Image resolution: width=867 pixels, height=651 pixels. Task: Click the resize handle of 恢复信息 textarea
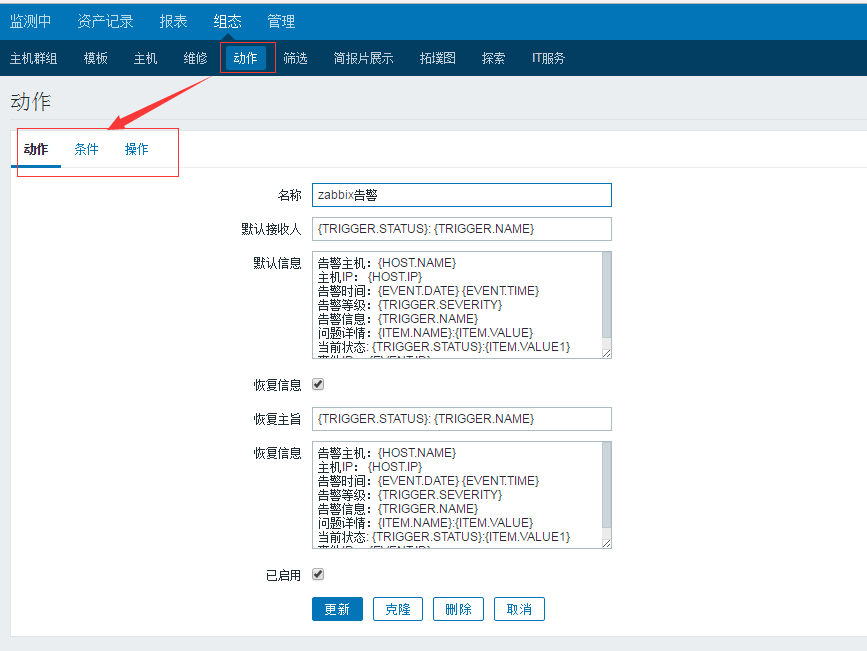[607, 544]
